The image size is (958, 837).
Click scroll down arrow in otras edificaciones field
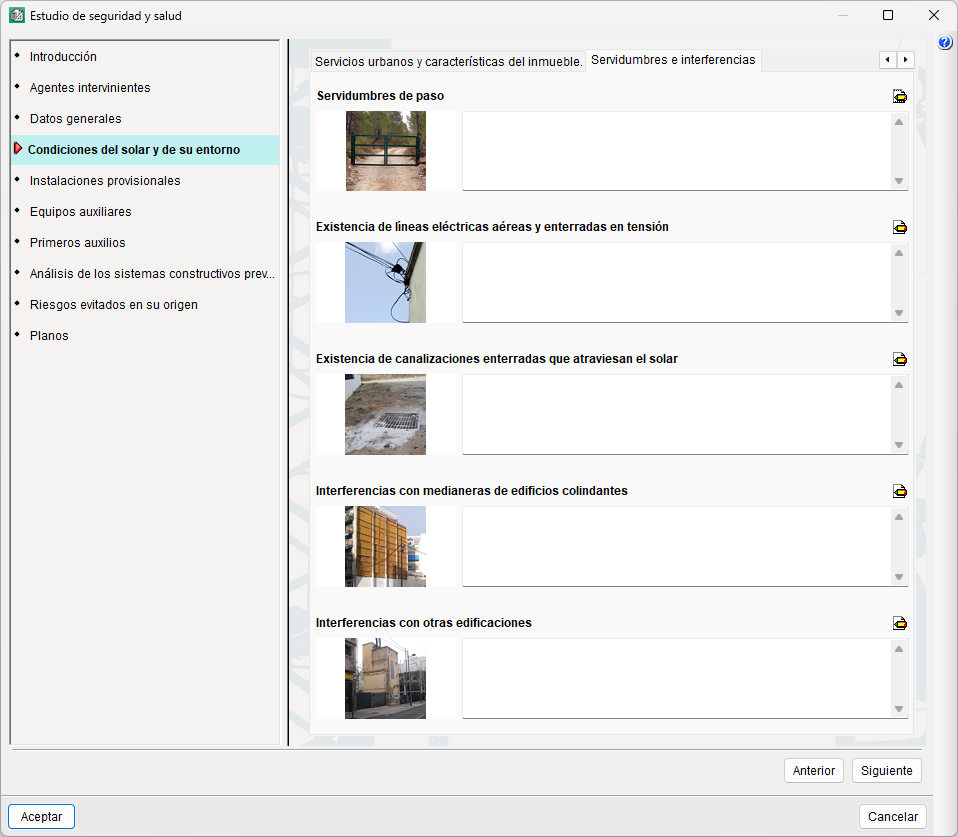pyautogui.click(x=899, y=709)
